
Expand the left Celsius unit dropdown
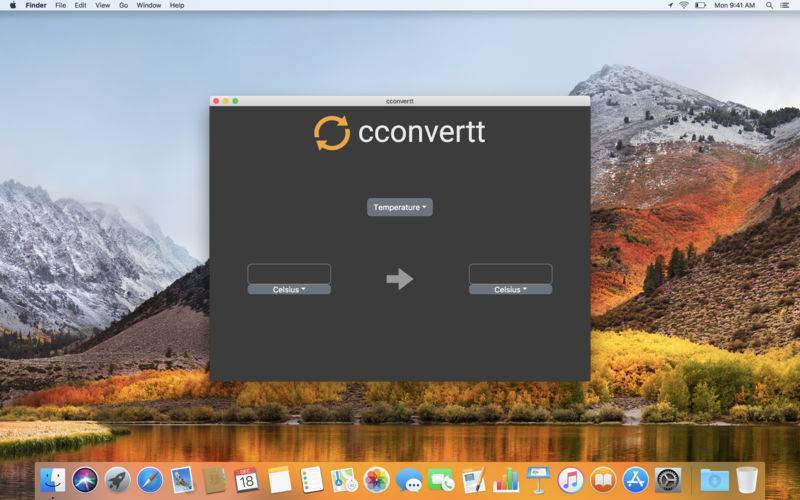289,290
